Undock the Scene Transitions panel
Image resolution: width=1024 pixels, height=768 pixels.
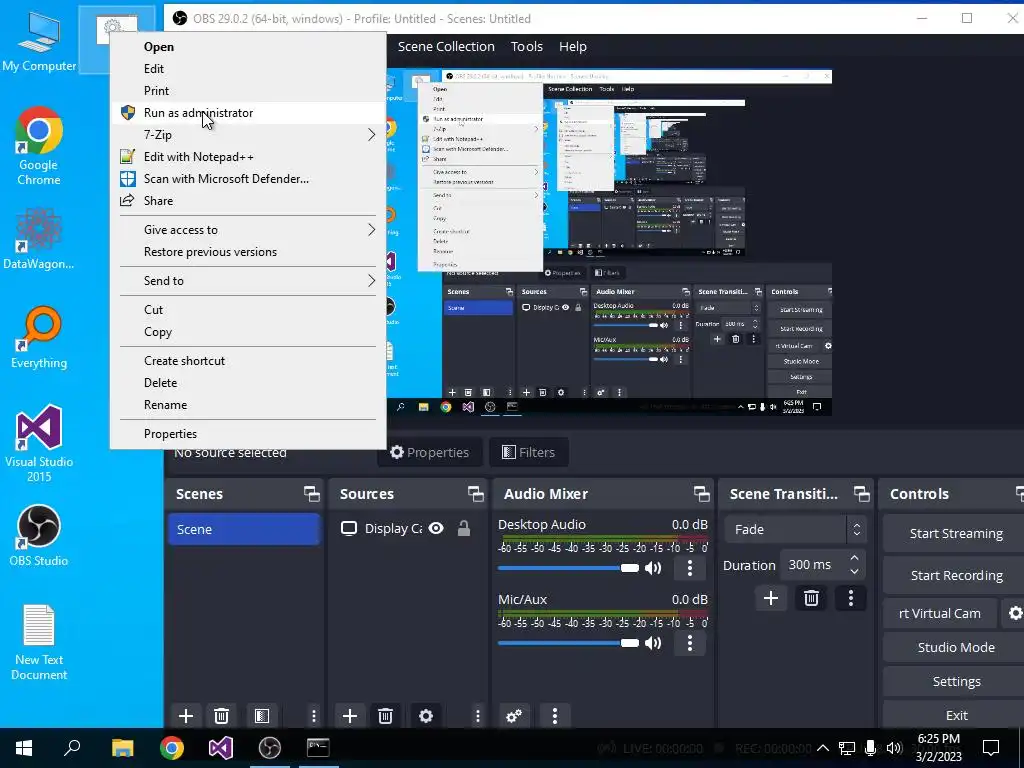point(861,494)
